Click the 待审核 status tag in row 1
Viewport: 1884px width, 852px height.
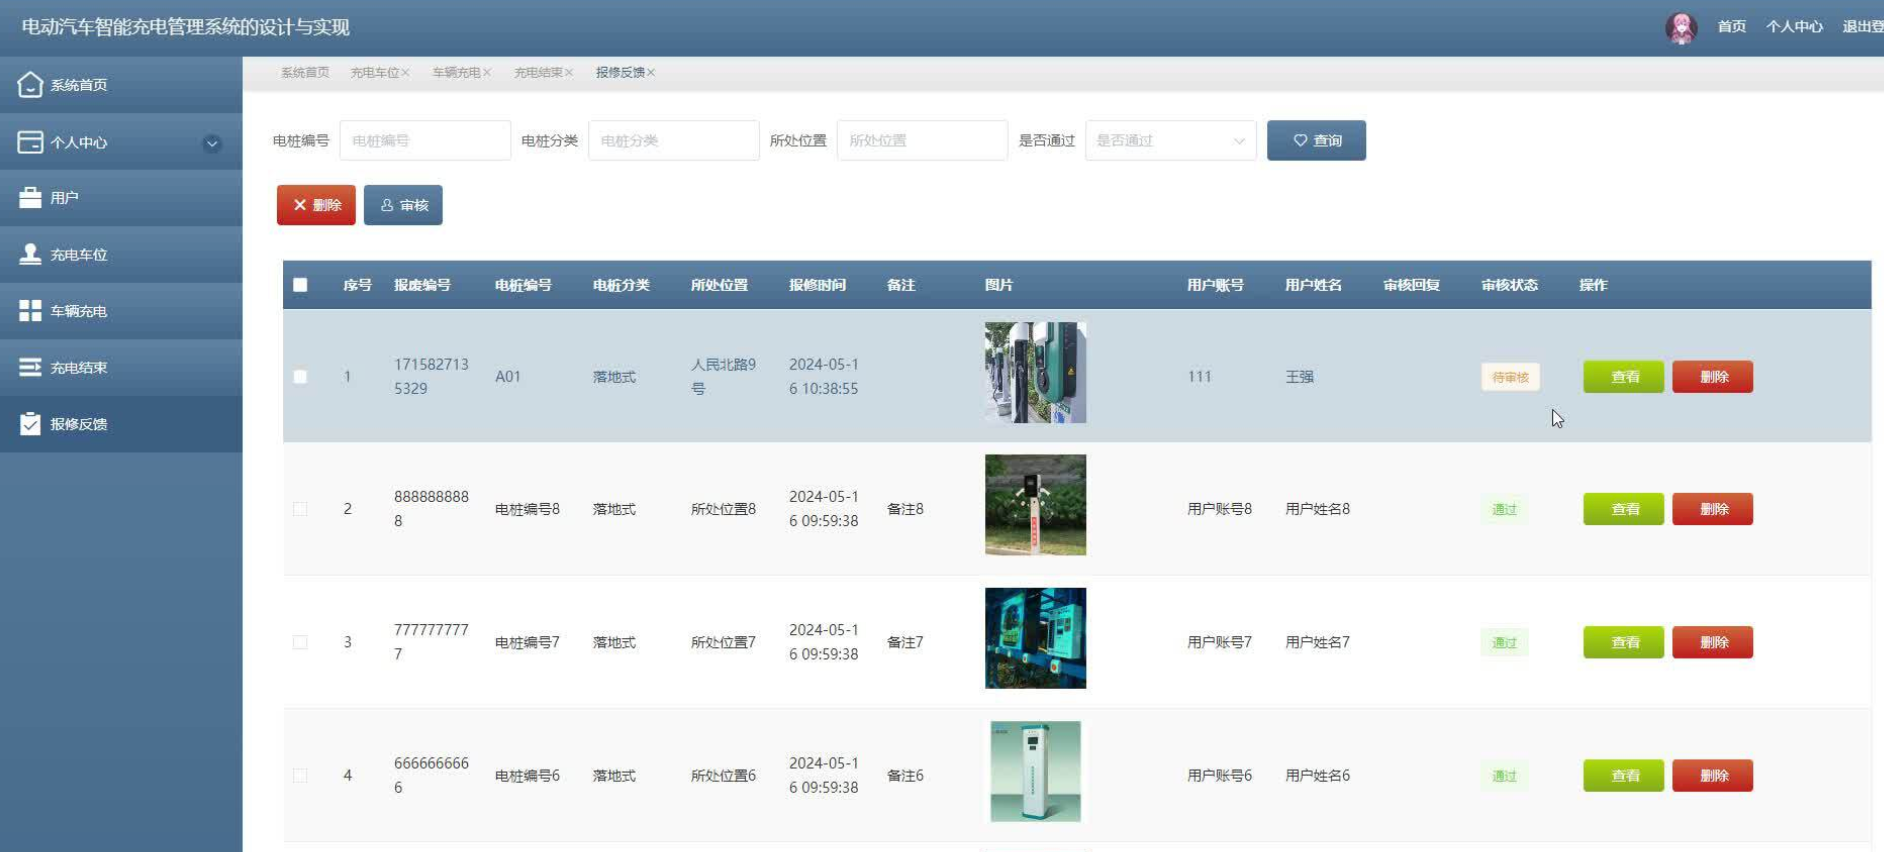point(1510,377)
